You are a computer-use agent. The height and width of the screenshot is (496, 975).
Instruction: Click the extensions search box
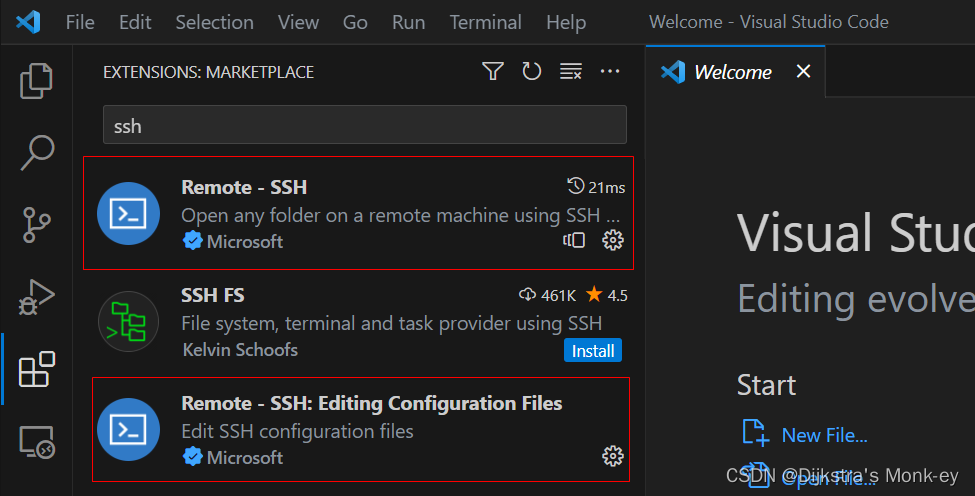pos(364,126)
